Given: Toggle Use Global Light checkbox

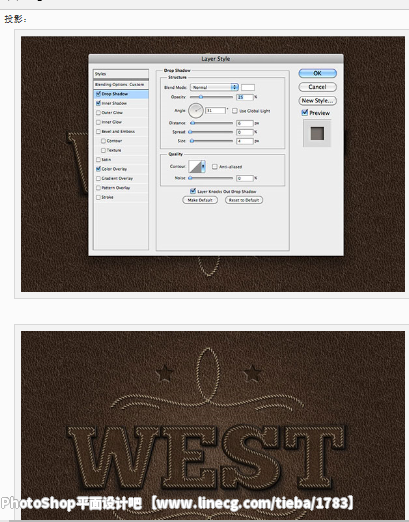Looking at the screenshot, I should (235, 111).
